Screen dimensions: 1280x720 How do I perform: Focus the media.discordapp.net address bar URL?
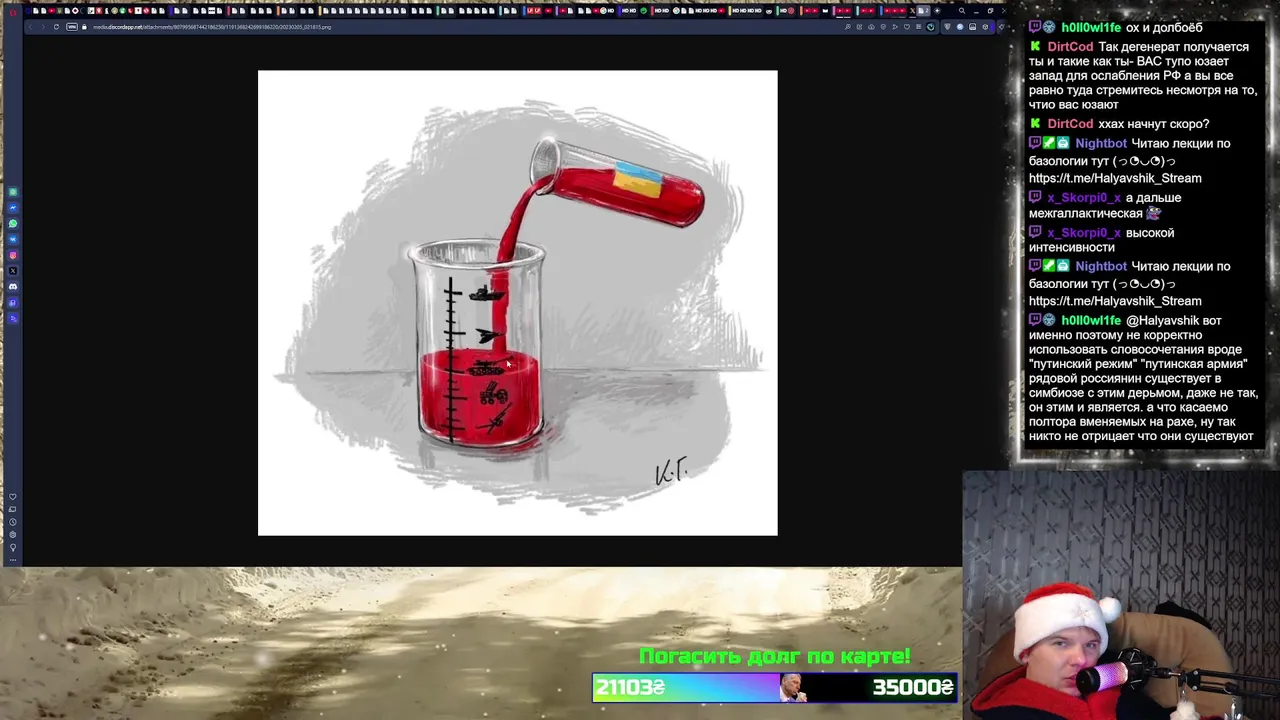212,27
